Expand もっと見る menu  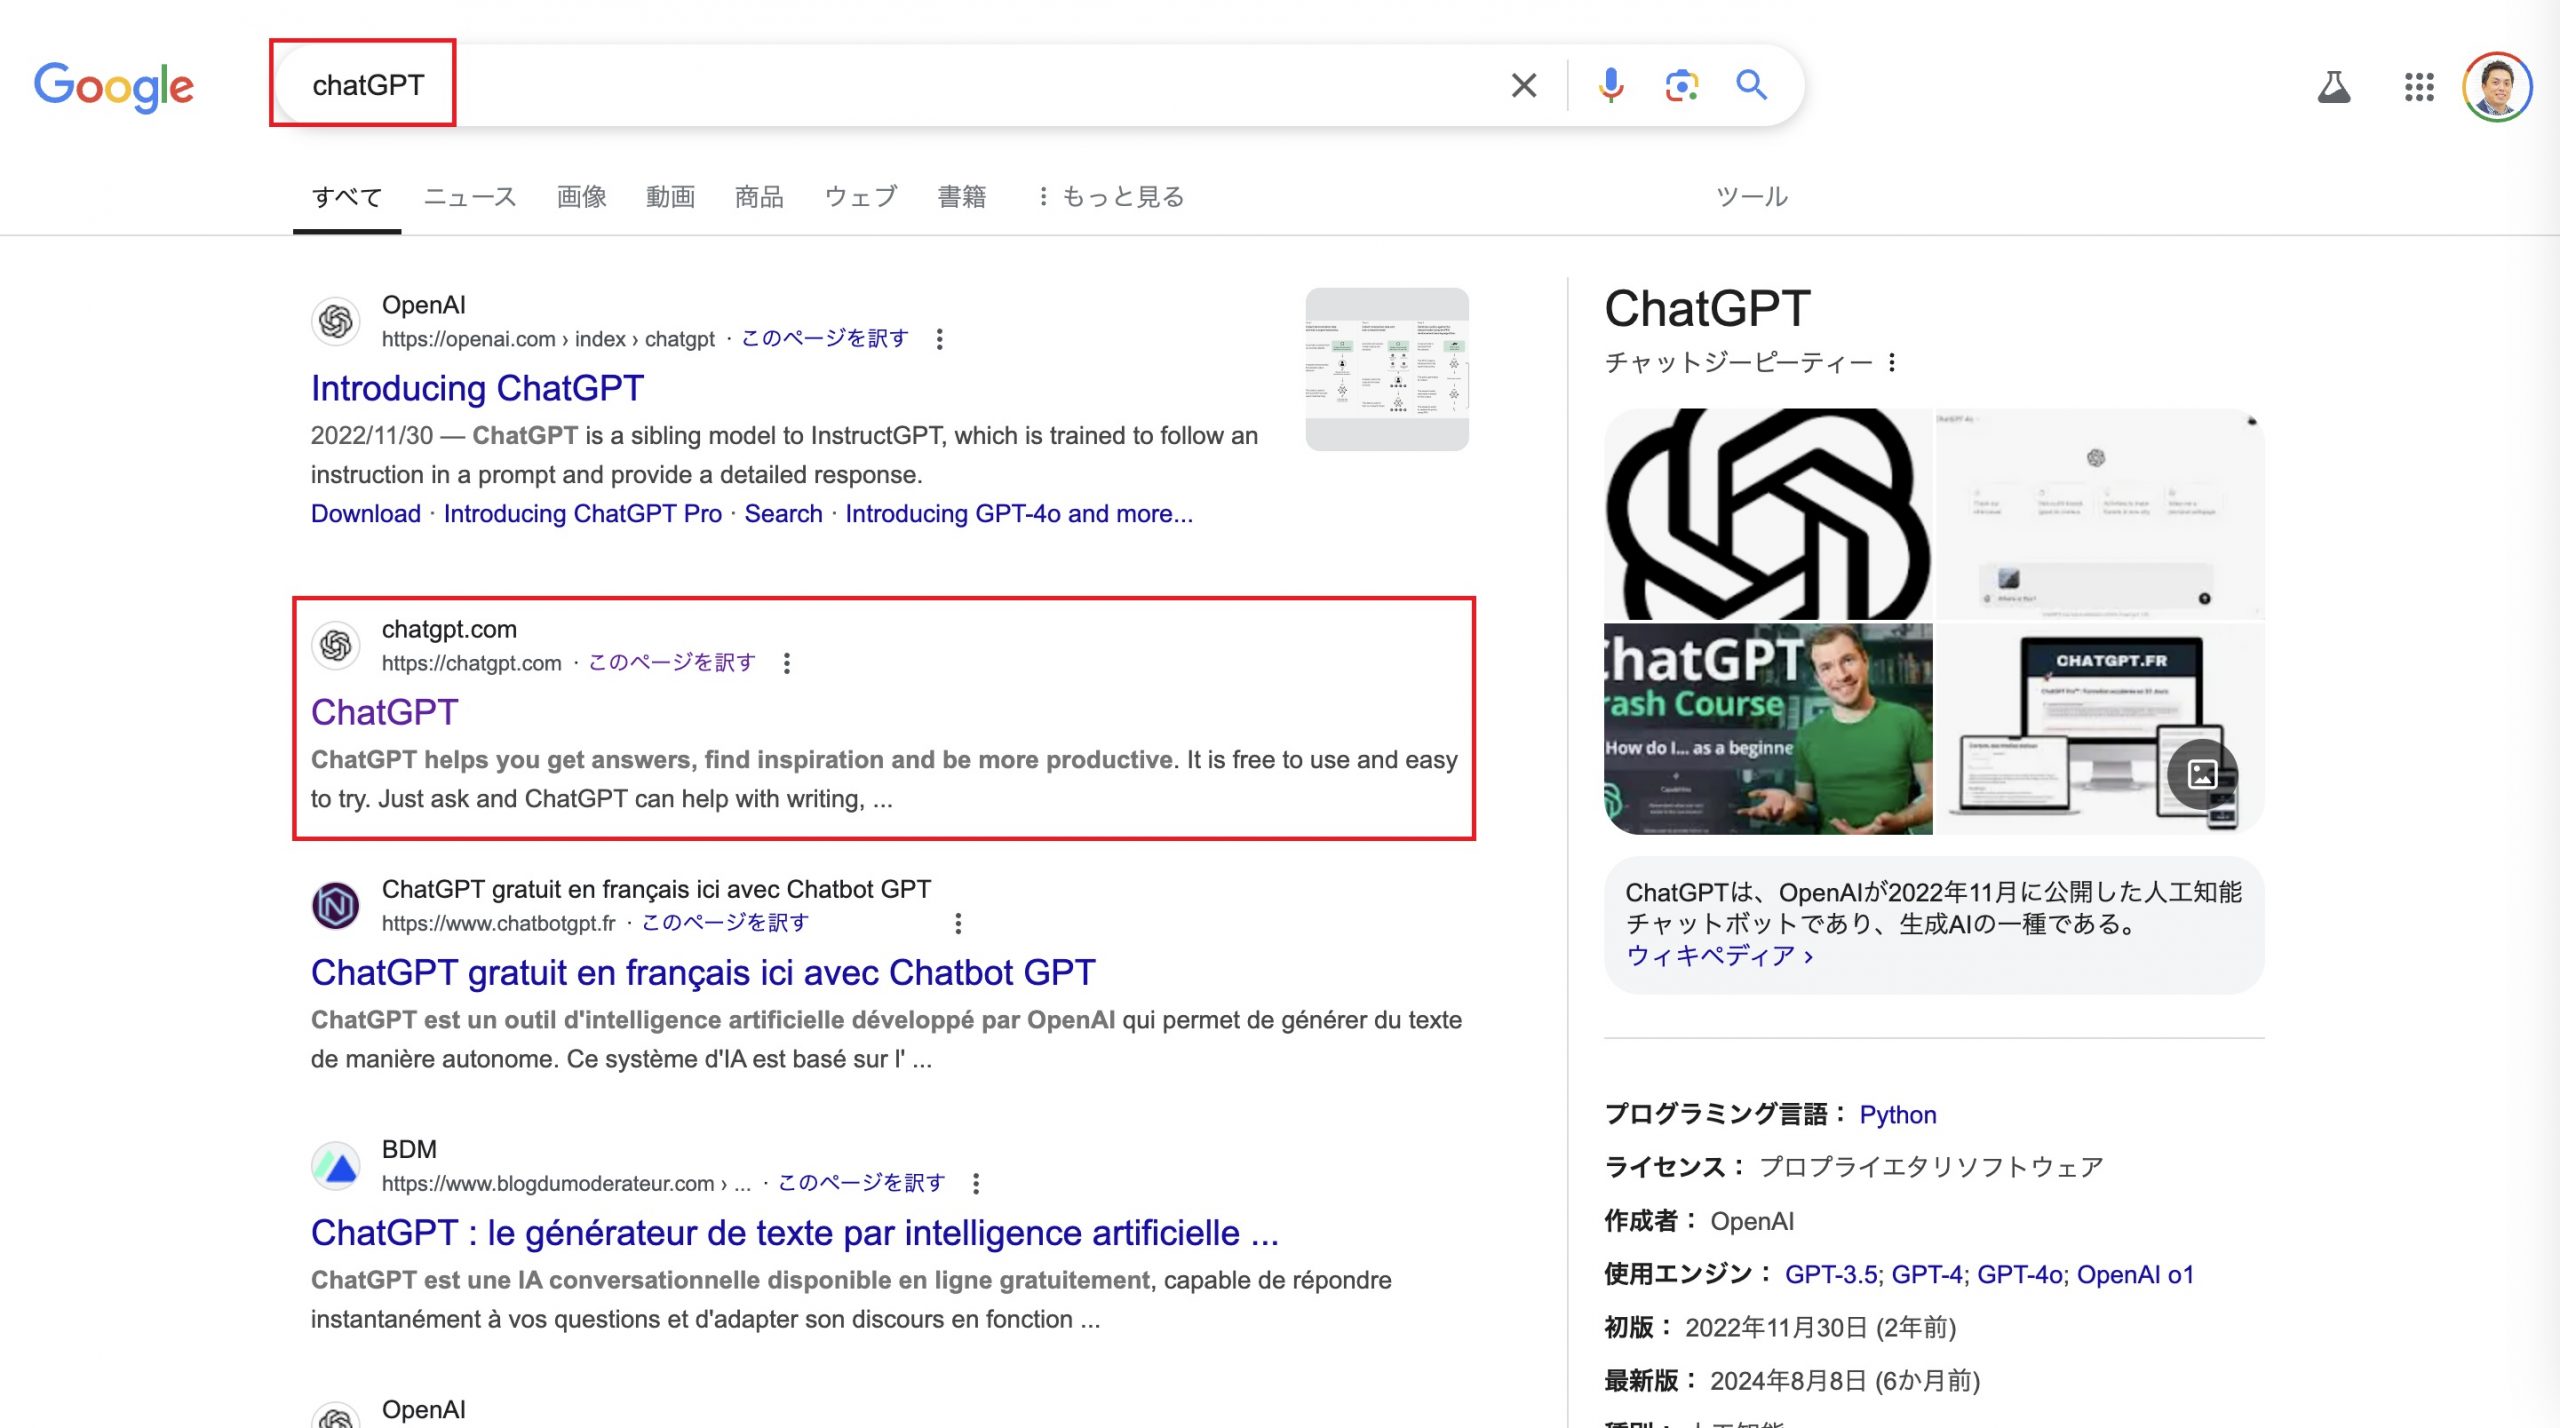pyautogui.click(x=1111, y=196)
